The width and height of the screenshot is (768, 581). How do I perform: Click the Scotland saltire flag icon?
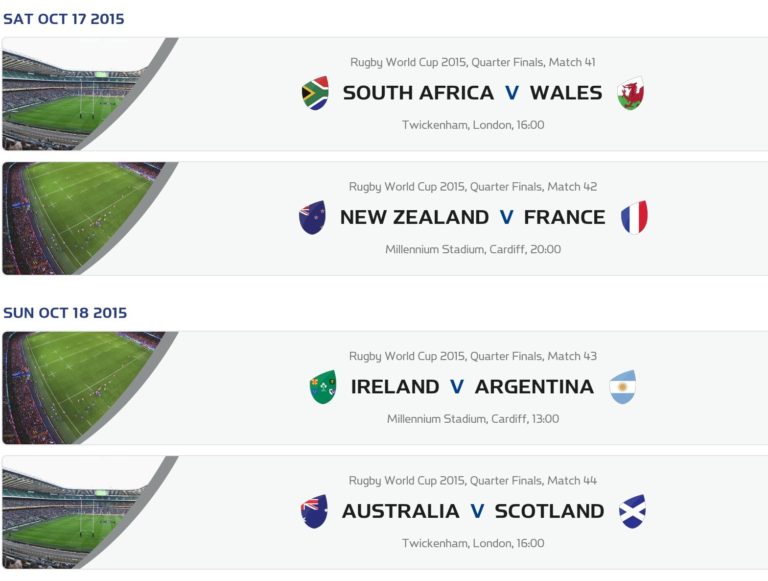pyautogui.click(x=633, y=511)
